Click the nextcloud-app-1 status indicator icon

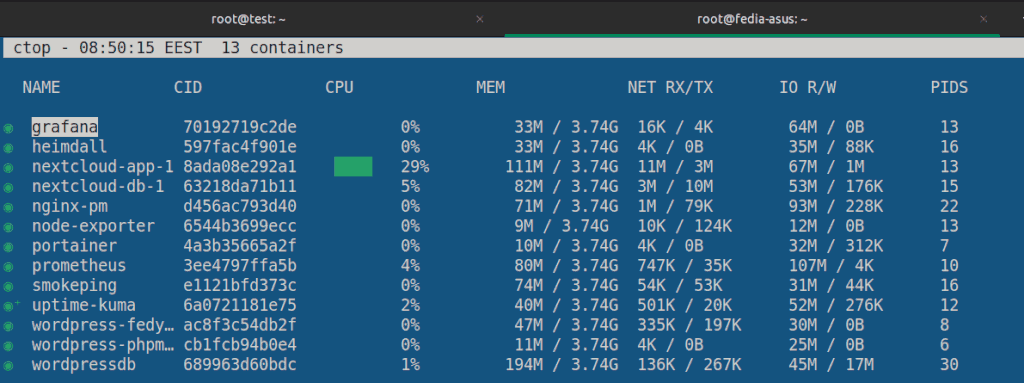click(8, 168)
